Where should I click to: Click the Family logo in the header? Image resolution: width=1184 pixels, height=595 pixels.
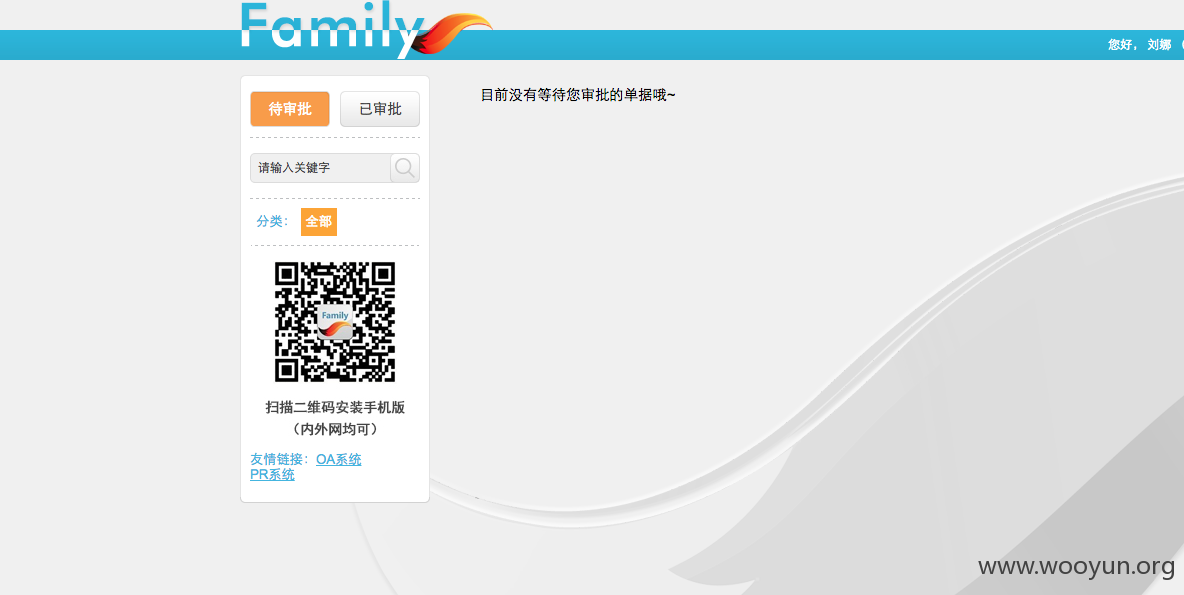(x=366, y=29)
